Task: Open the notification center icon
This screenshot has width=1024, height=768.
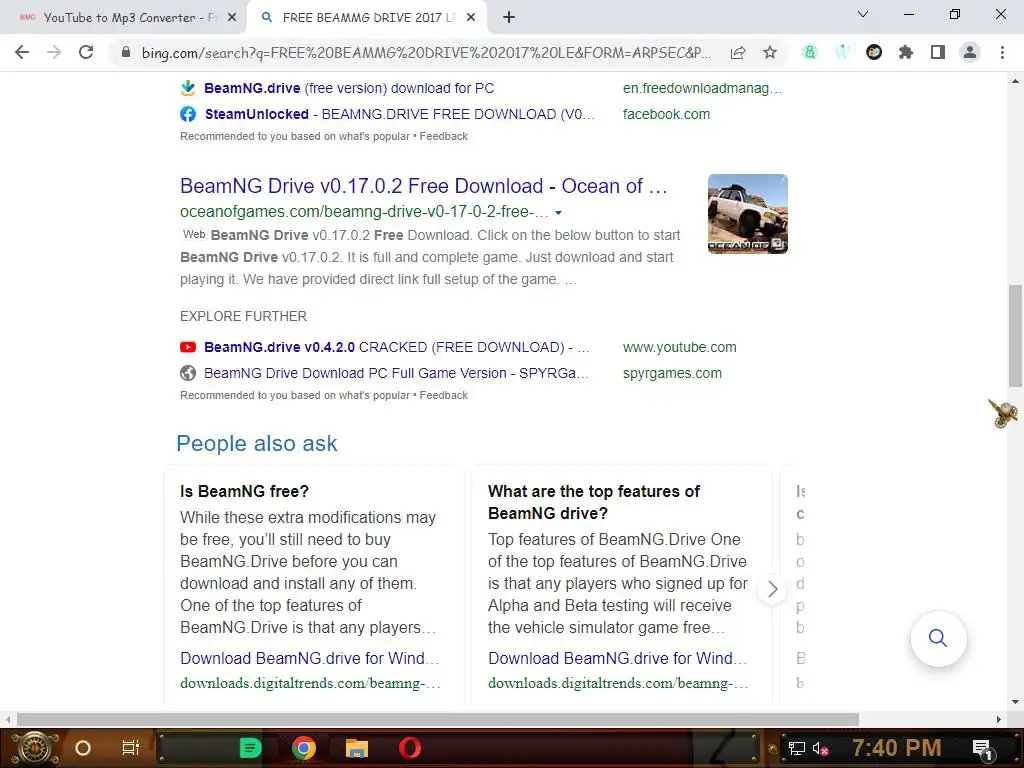Action: [983, 750]
